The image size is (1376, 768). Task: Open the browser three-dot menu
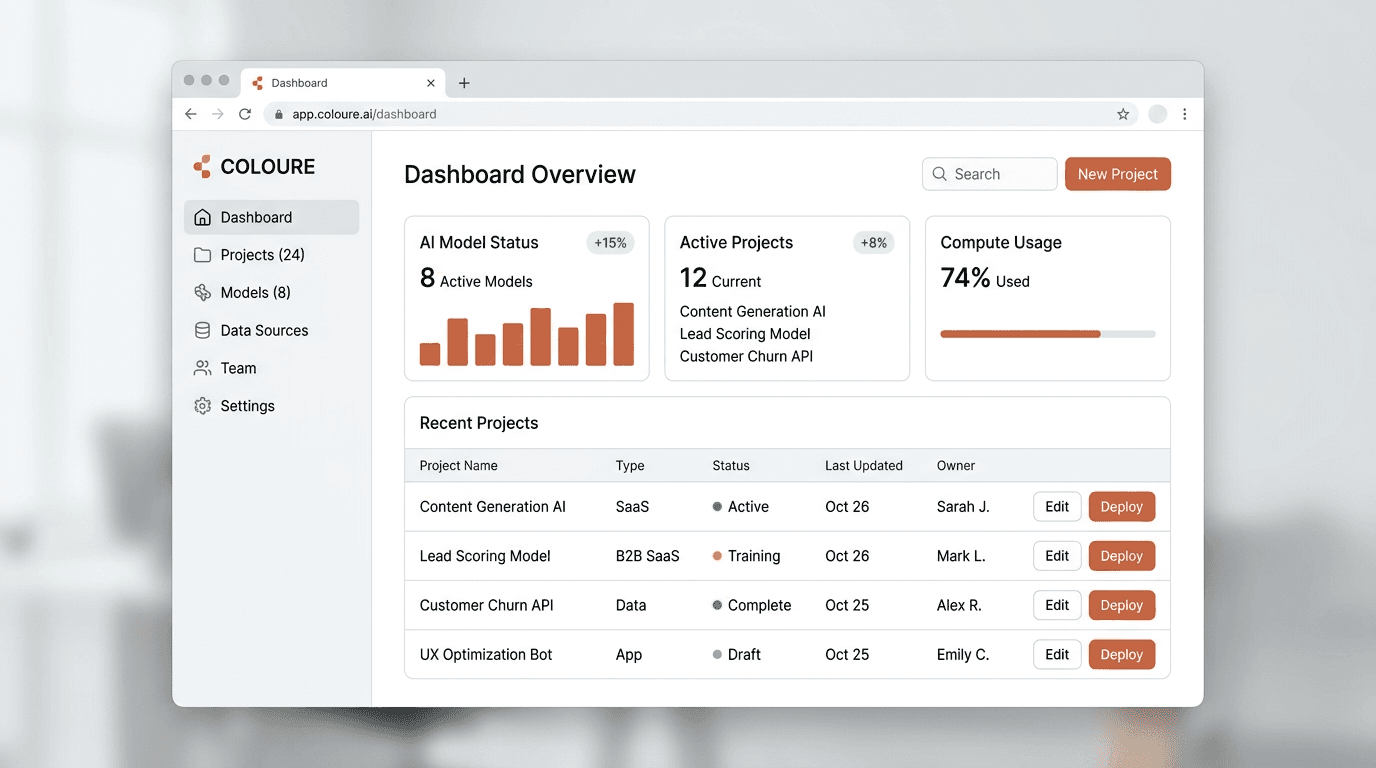1185,114
